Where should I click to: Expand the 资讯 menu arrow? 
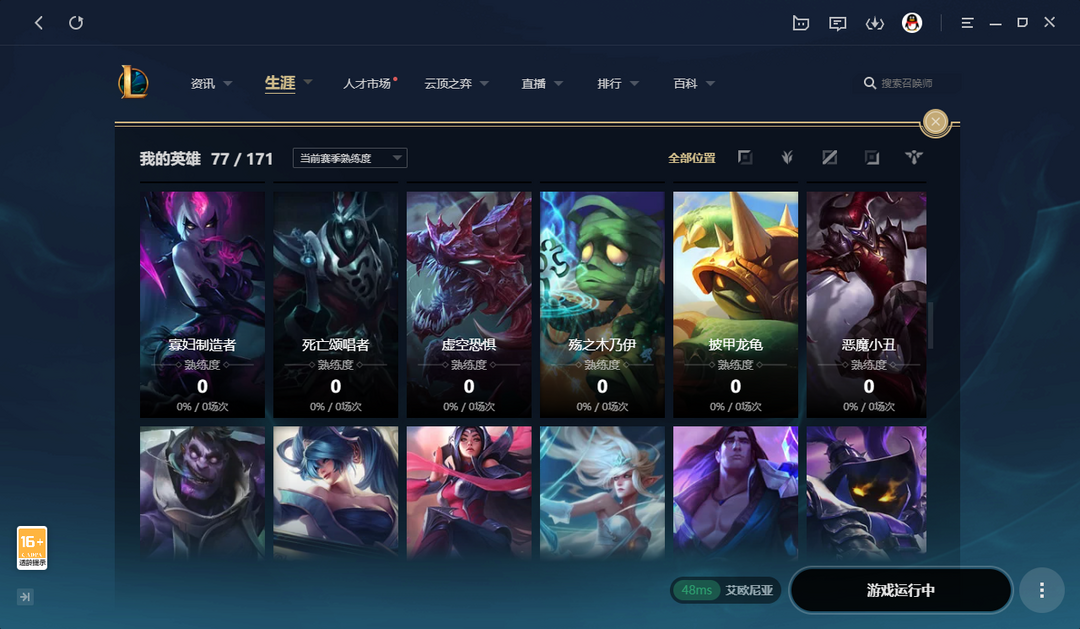point(228,83)
